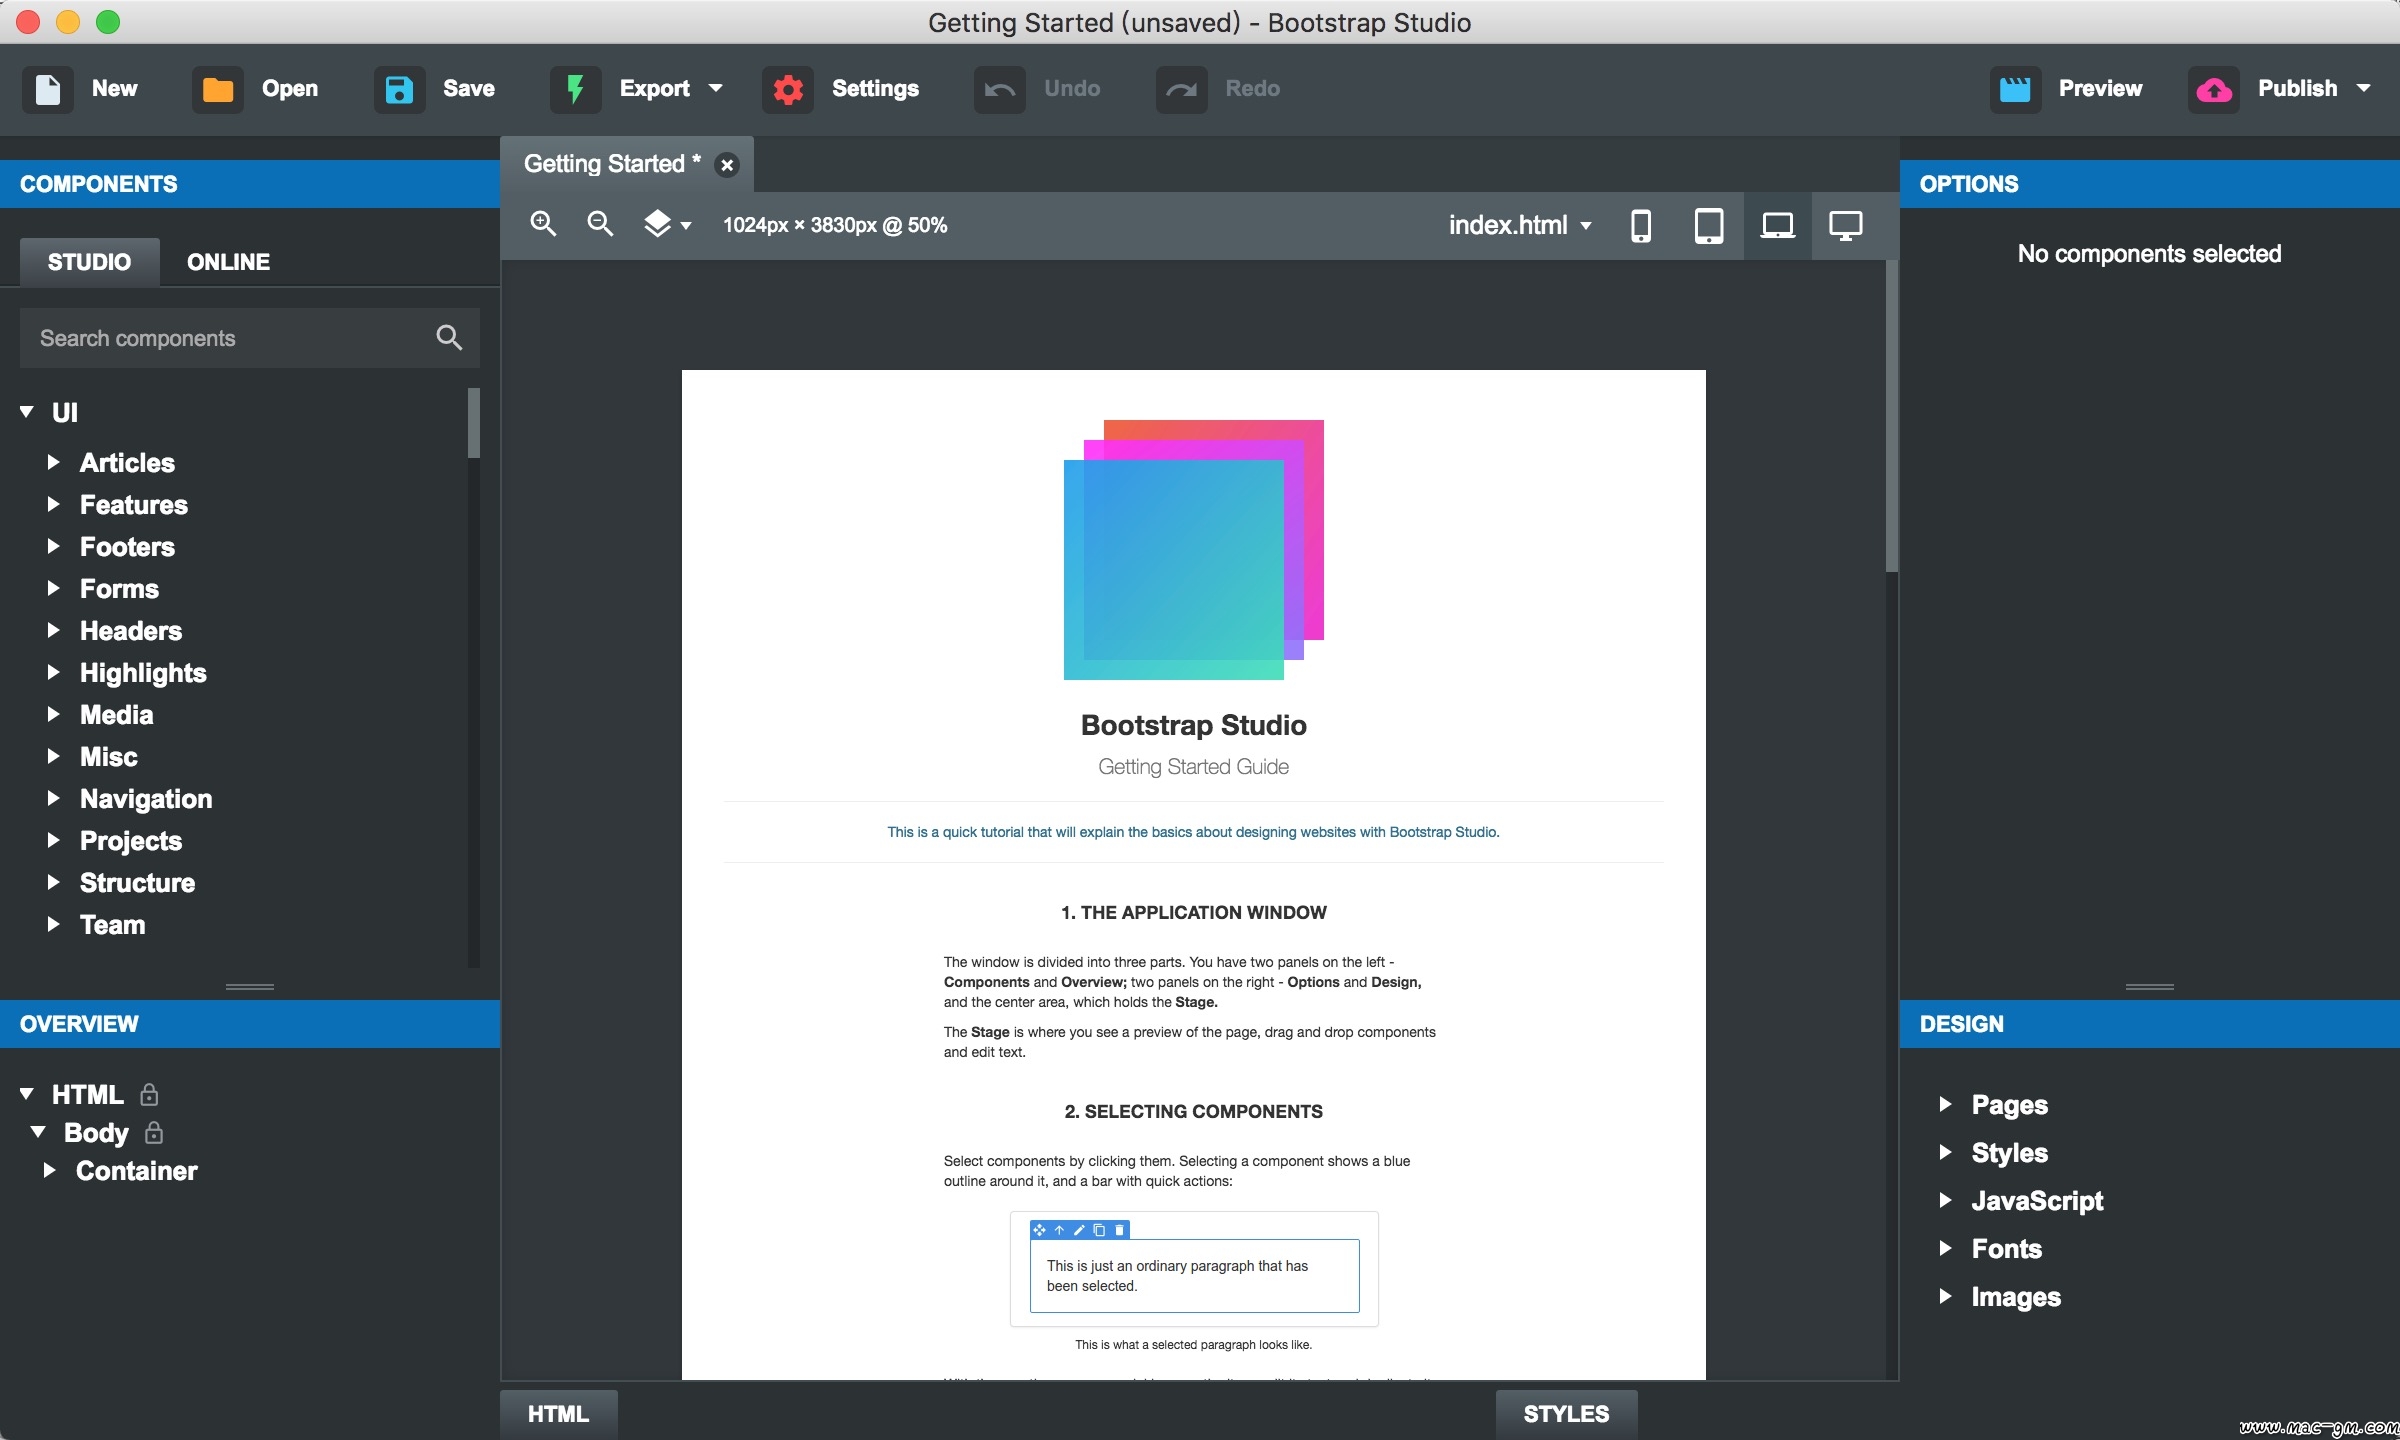The width and height of the screenshot is (2400, 1440).
Task: Expand the Fonts design section
Action: pyautogui.click(x=1945, y=1248)
